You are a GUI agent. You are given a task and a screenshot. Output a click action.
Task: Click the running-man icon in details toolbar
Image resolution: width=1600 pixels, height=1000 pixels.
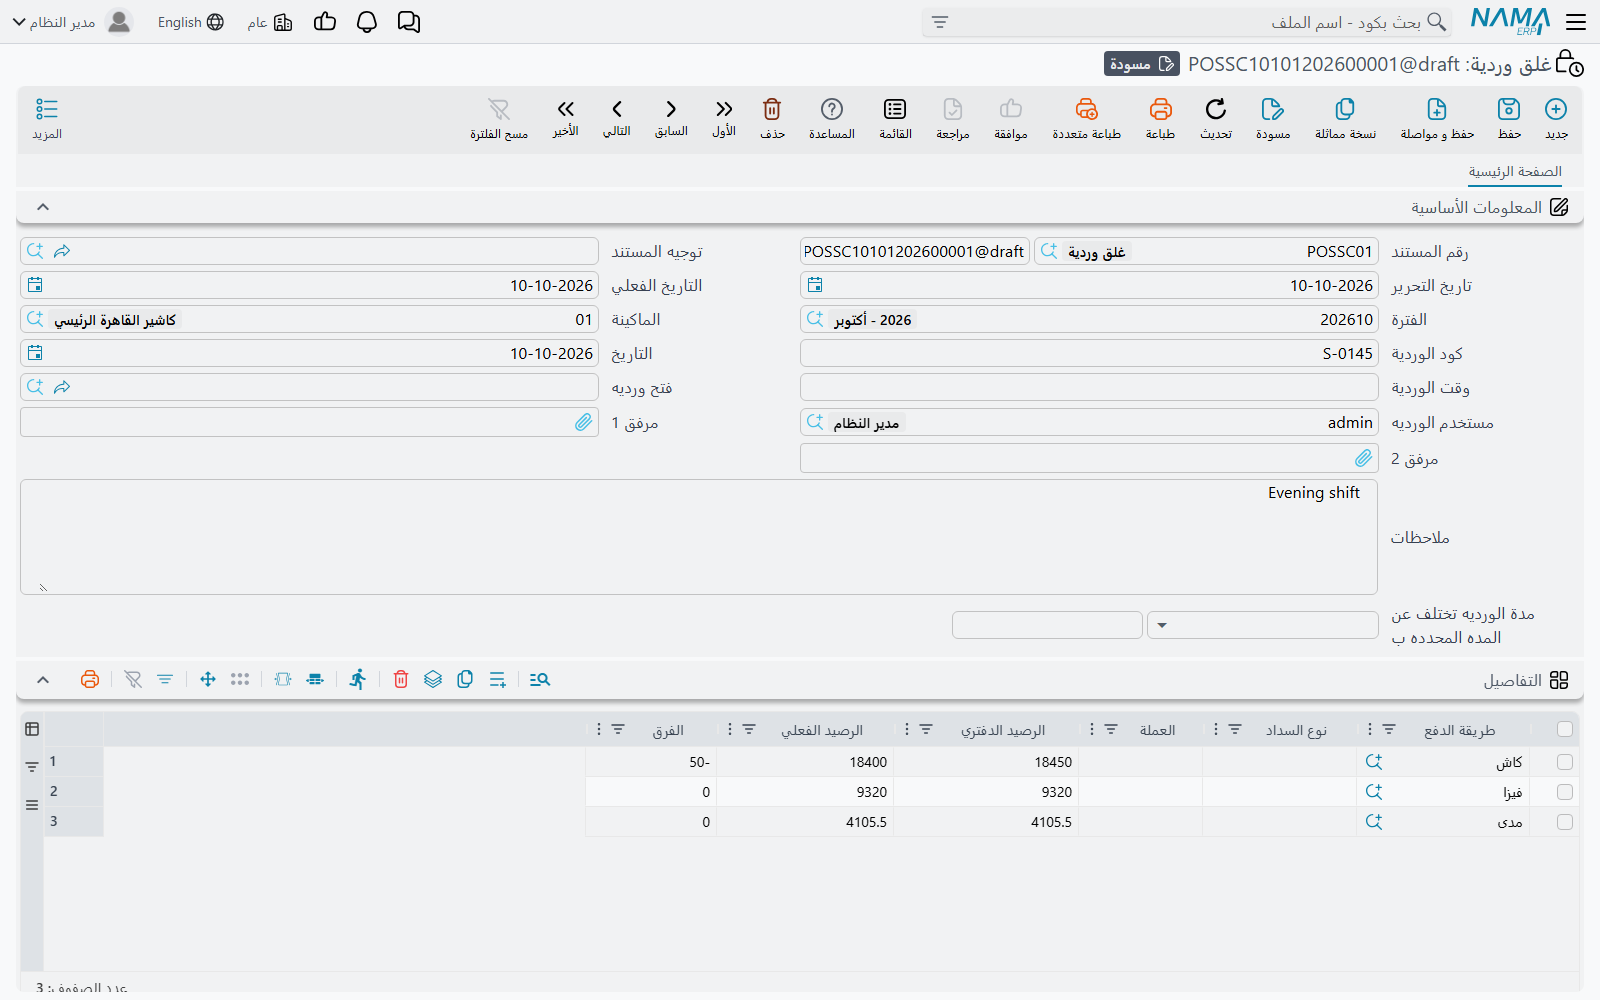(358, 680)
